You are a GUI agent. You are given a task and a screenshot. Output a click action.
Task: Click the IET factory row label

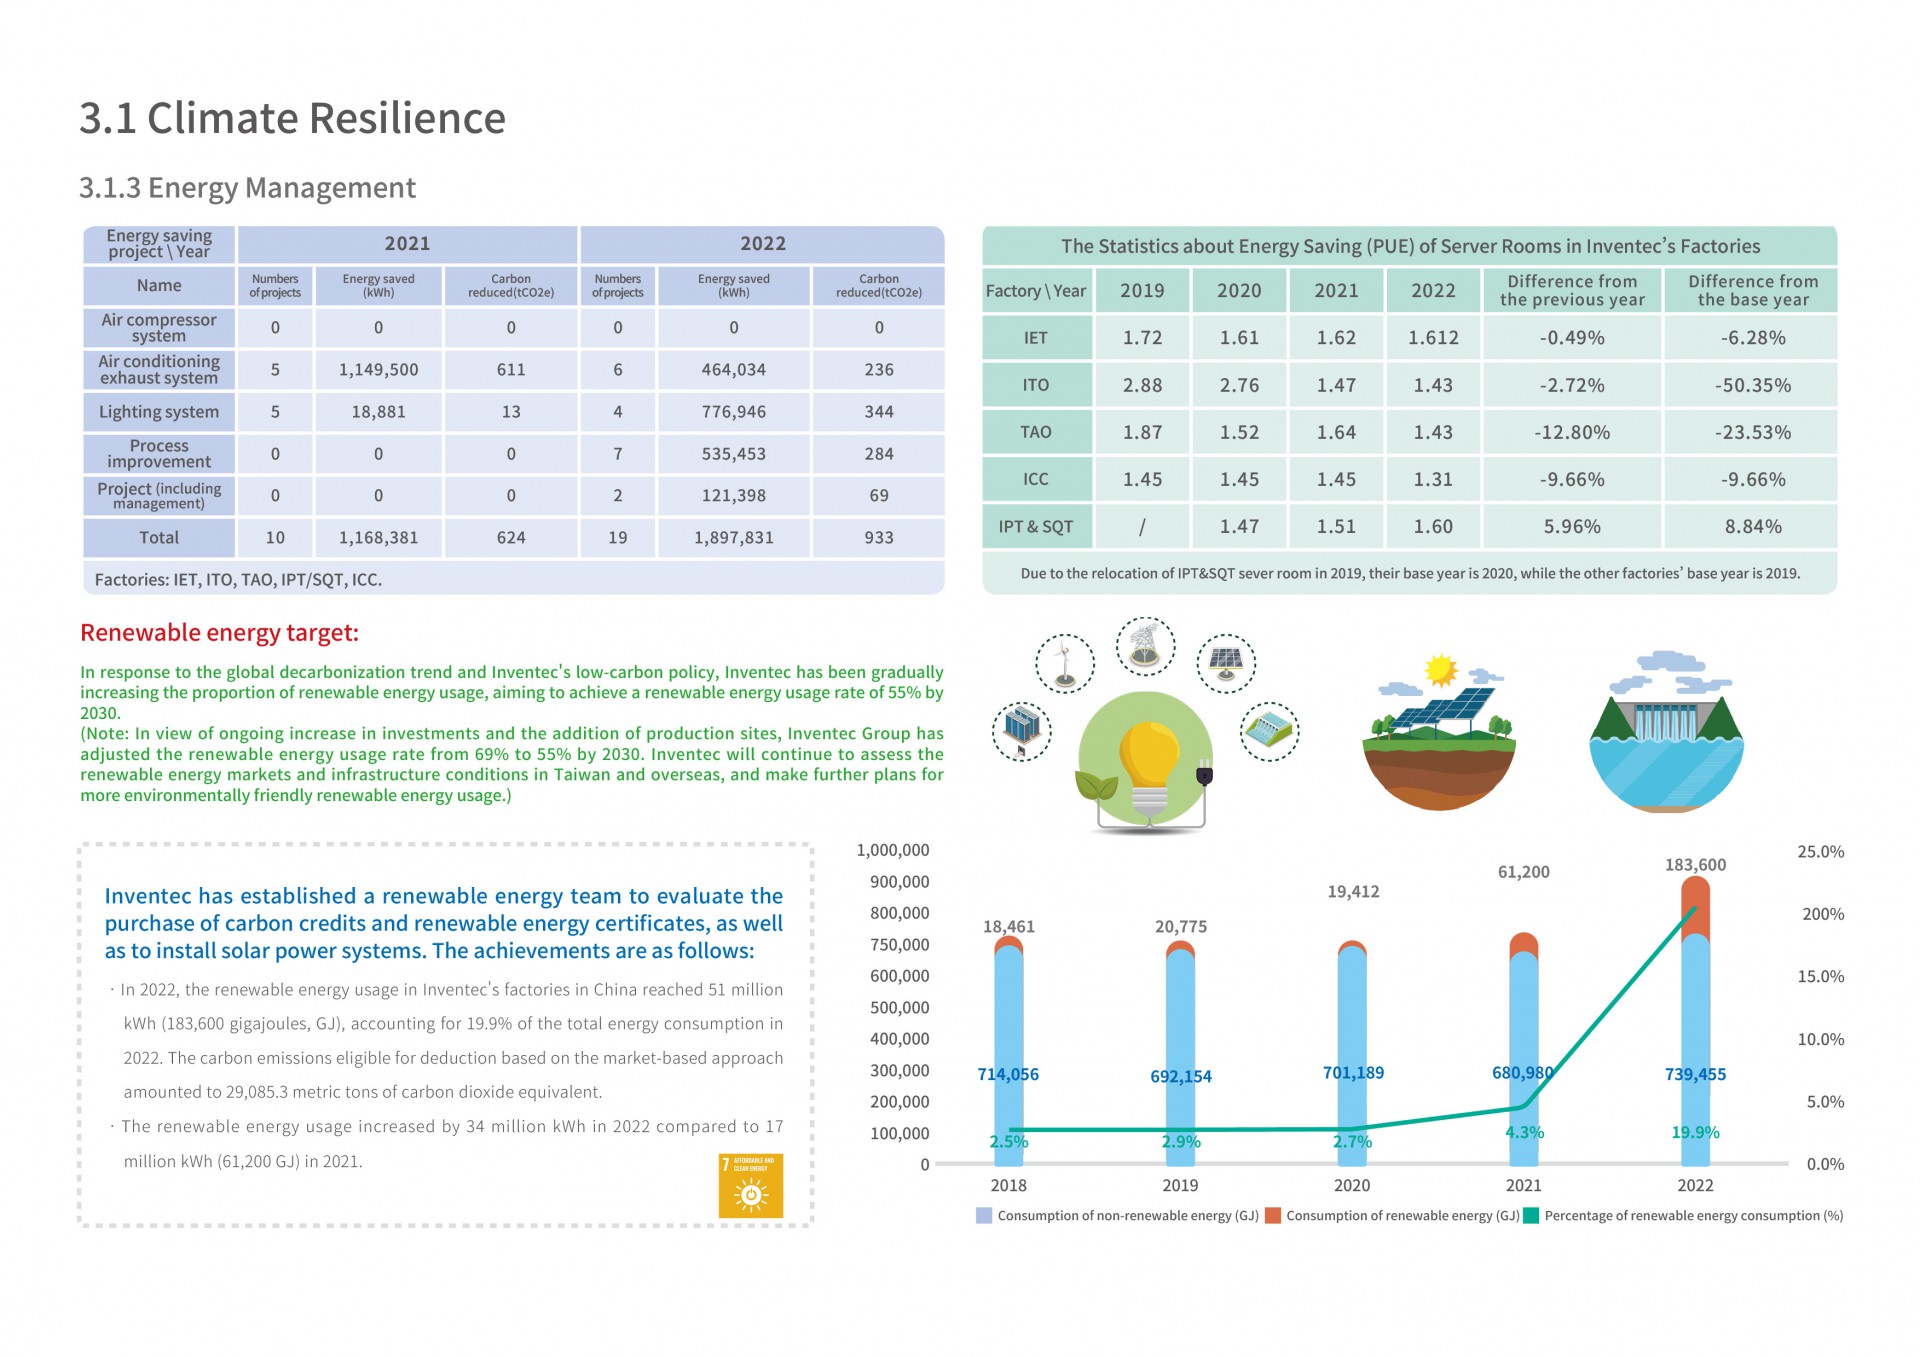[1036, 338]
